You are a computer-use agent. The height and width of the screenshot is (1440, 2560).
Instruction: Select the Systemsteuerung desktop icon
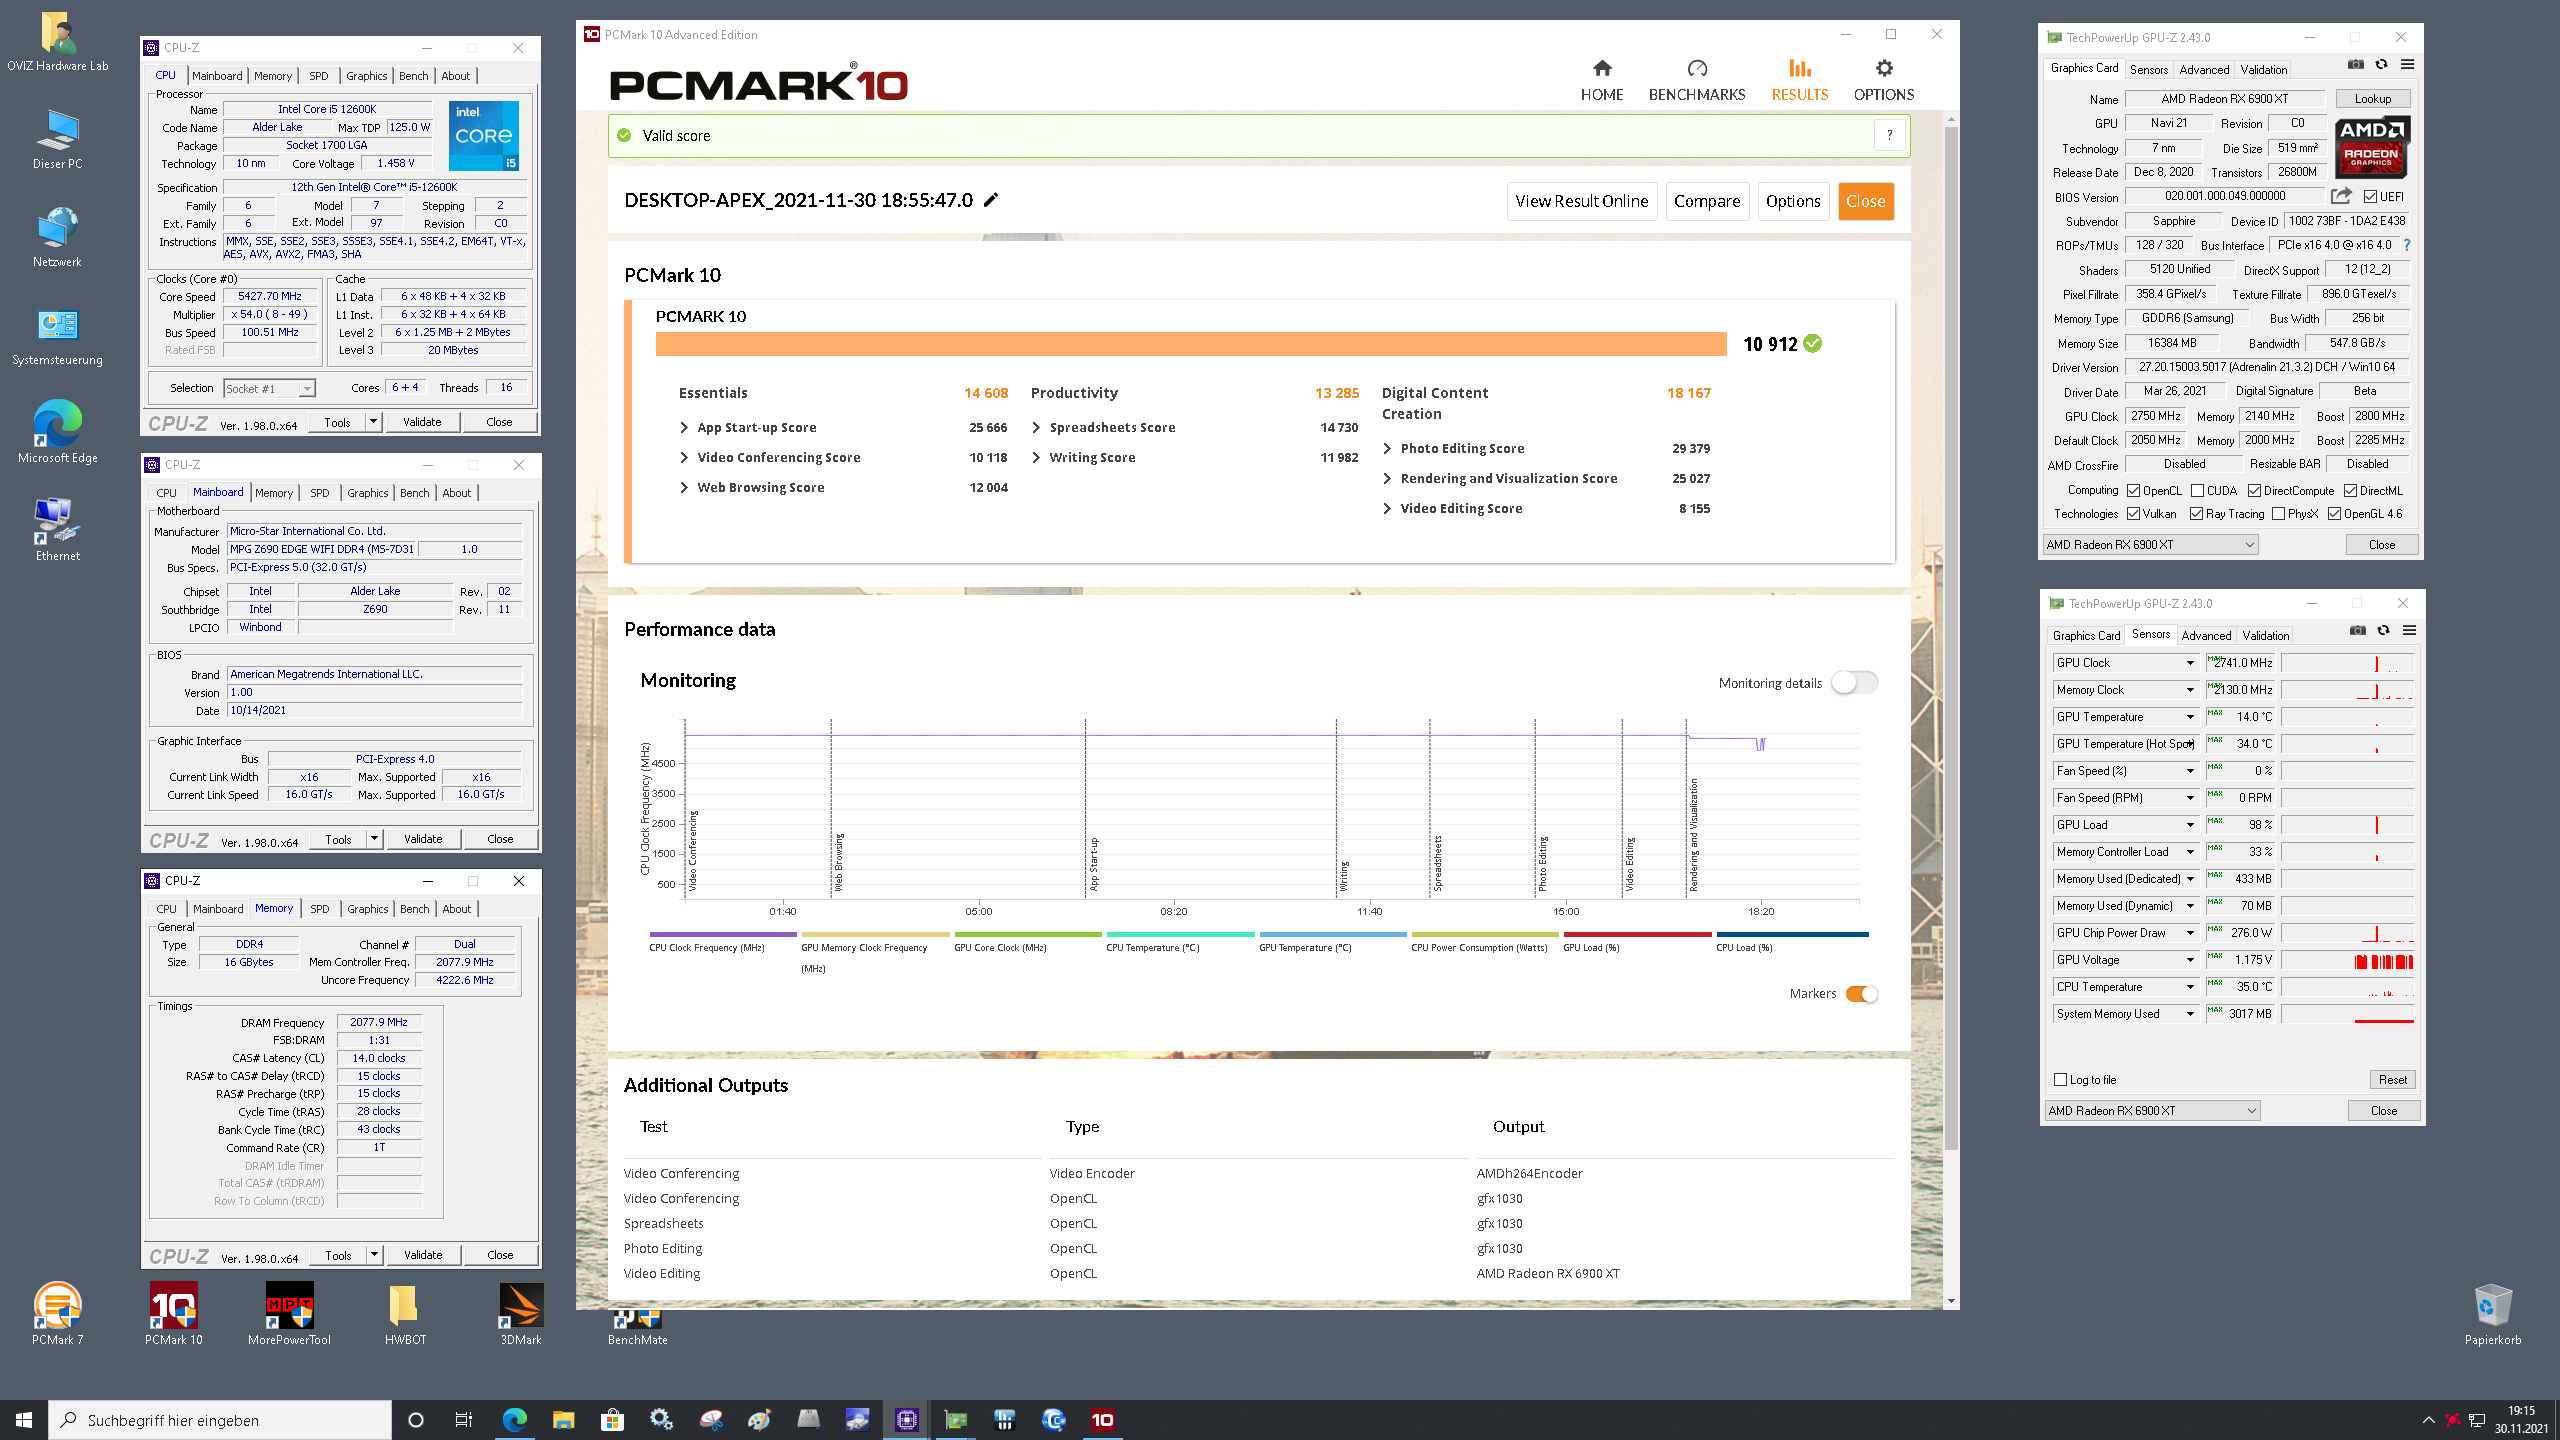(57, 336)
